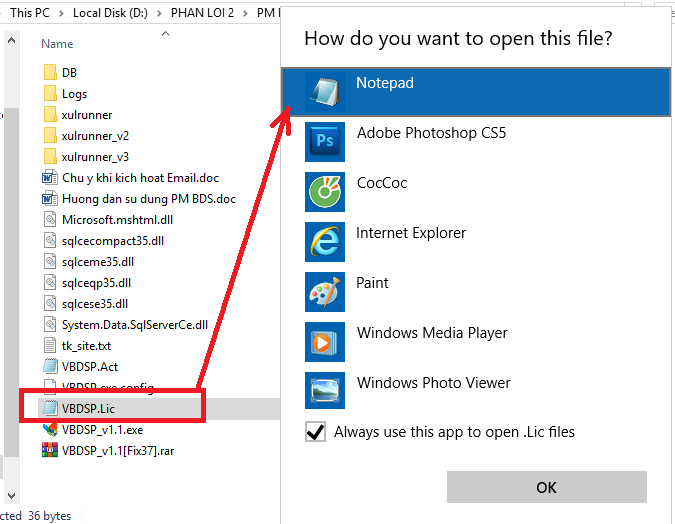Select the file name sqlceme35.dll

[x=98, y=261]
